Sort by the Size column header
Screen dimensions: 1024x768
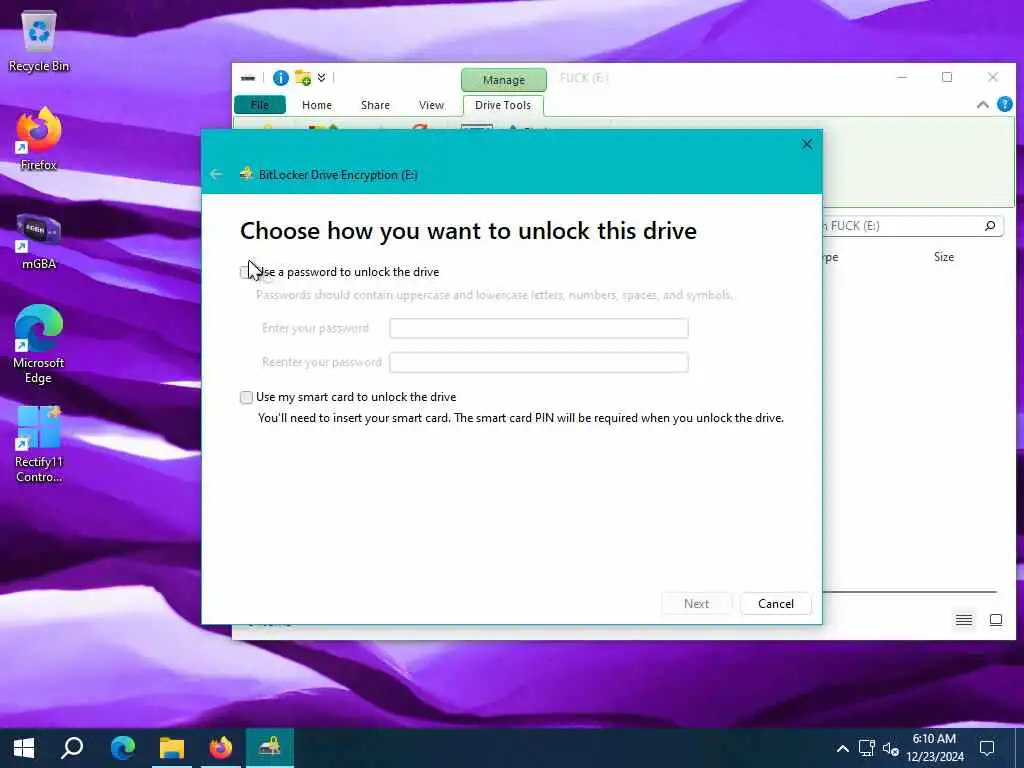[x=944, y=257]
